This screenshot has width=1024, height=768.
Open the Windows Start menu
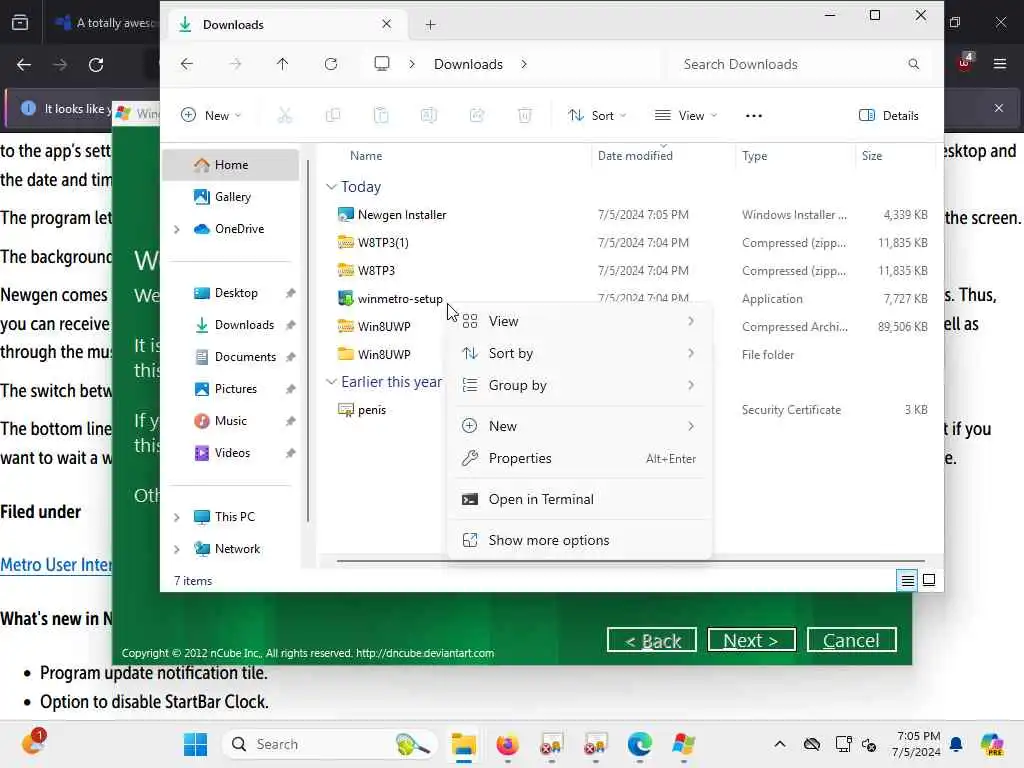tap(195, 744)
